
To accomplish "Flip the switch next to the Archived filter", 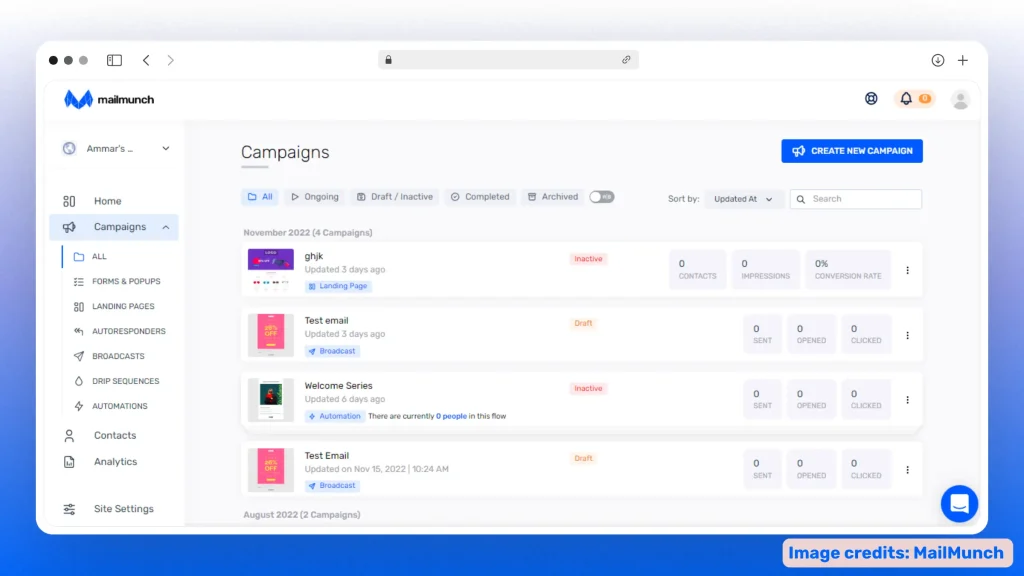I will (601, 197).
